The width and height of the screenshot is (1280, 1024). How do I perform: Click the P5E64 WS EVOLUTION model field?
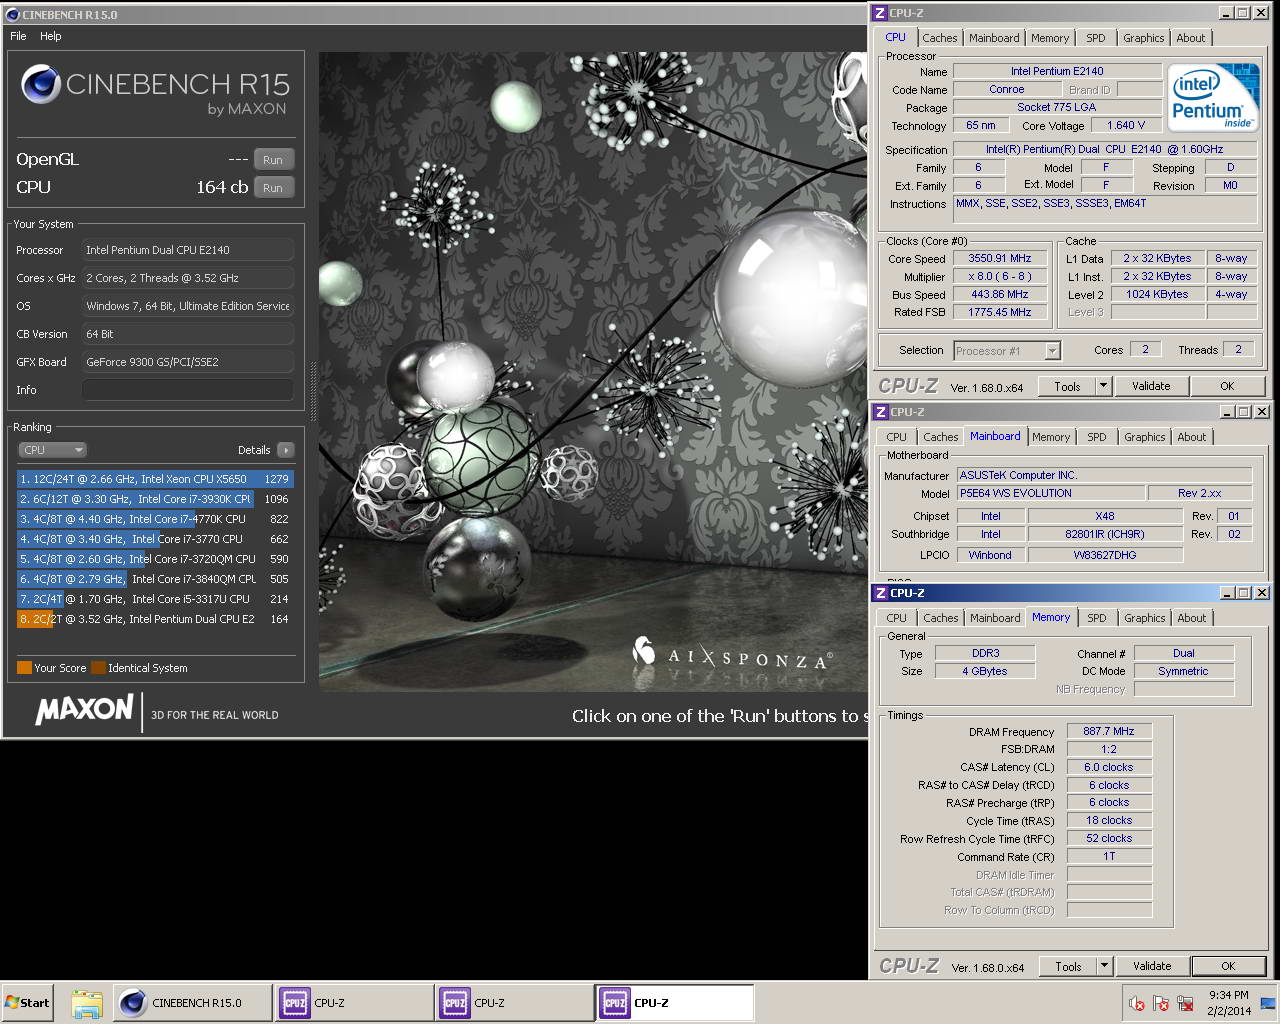point(1050,493)
